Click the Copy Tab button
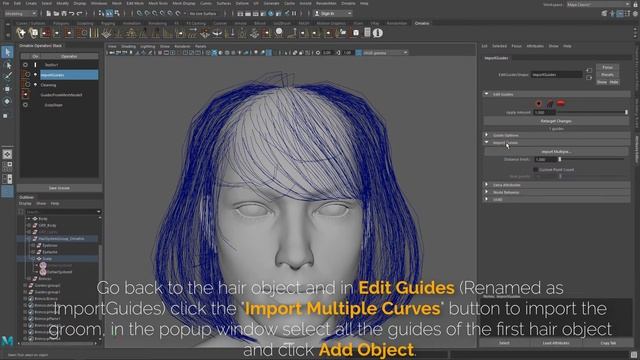This screenshot has height=360, width=640. coord(608,343)
